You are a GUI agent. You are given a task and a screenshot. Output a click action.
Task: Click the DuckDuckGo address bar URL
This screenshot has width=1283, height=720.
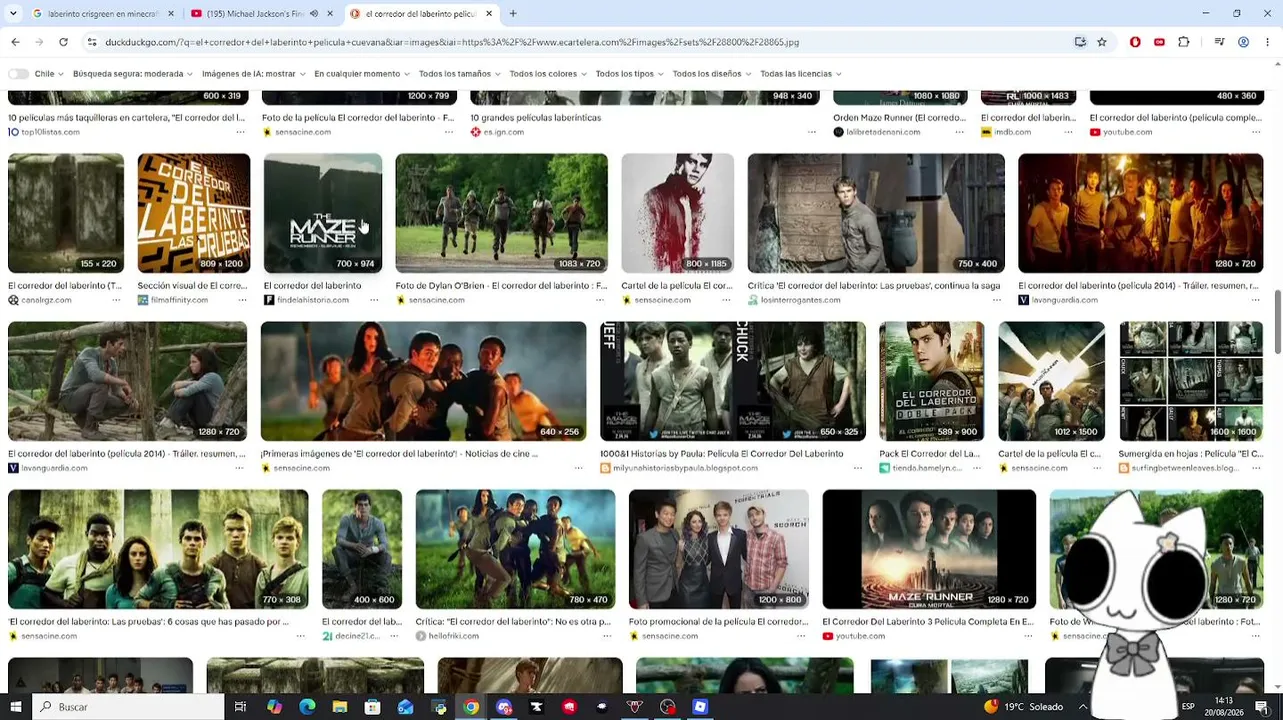coord(452,42)
